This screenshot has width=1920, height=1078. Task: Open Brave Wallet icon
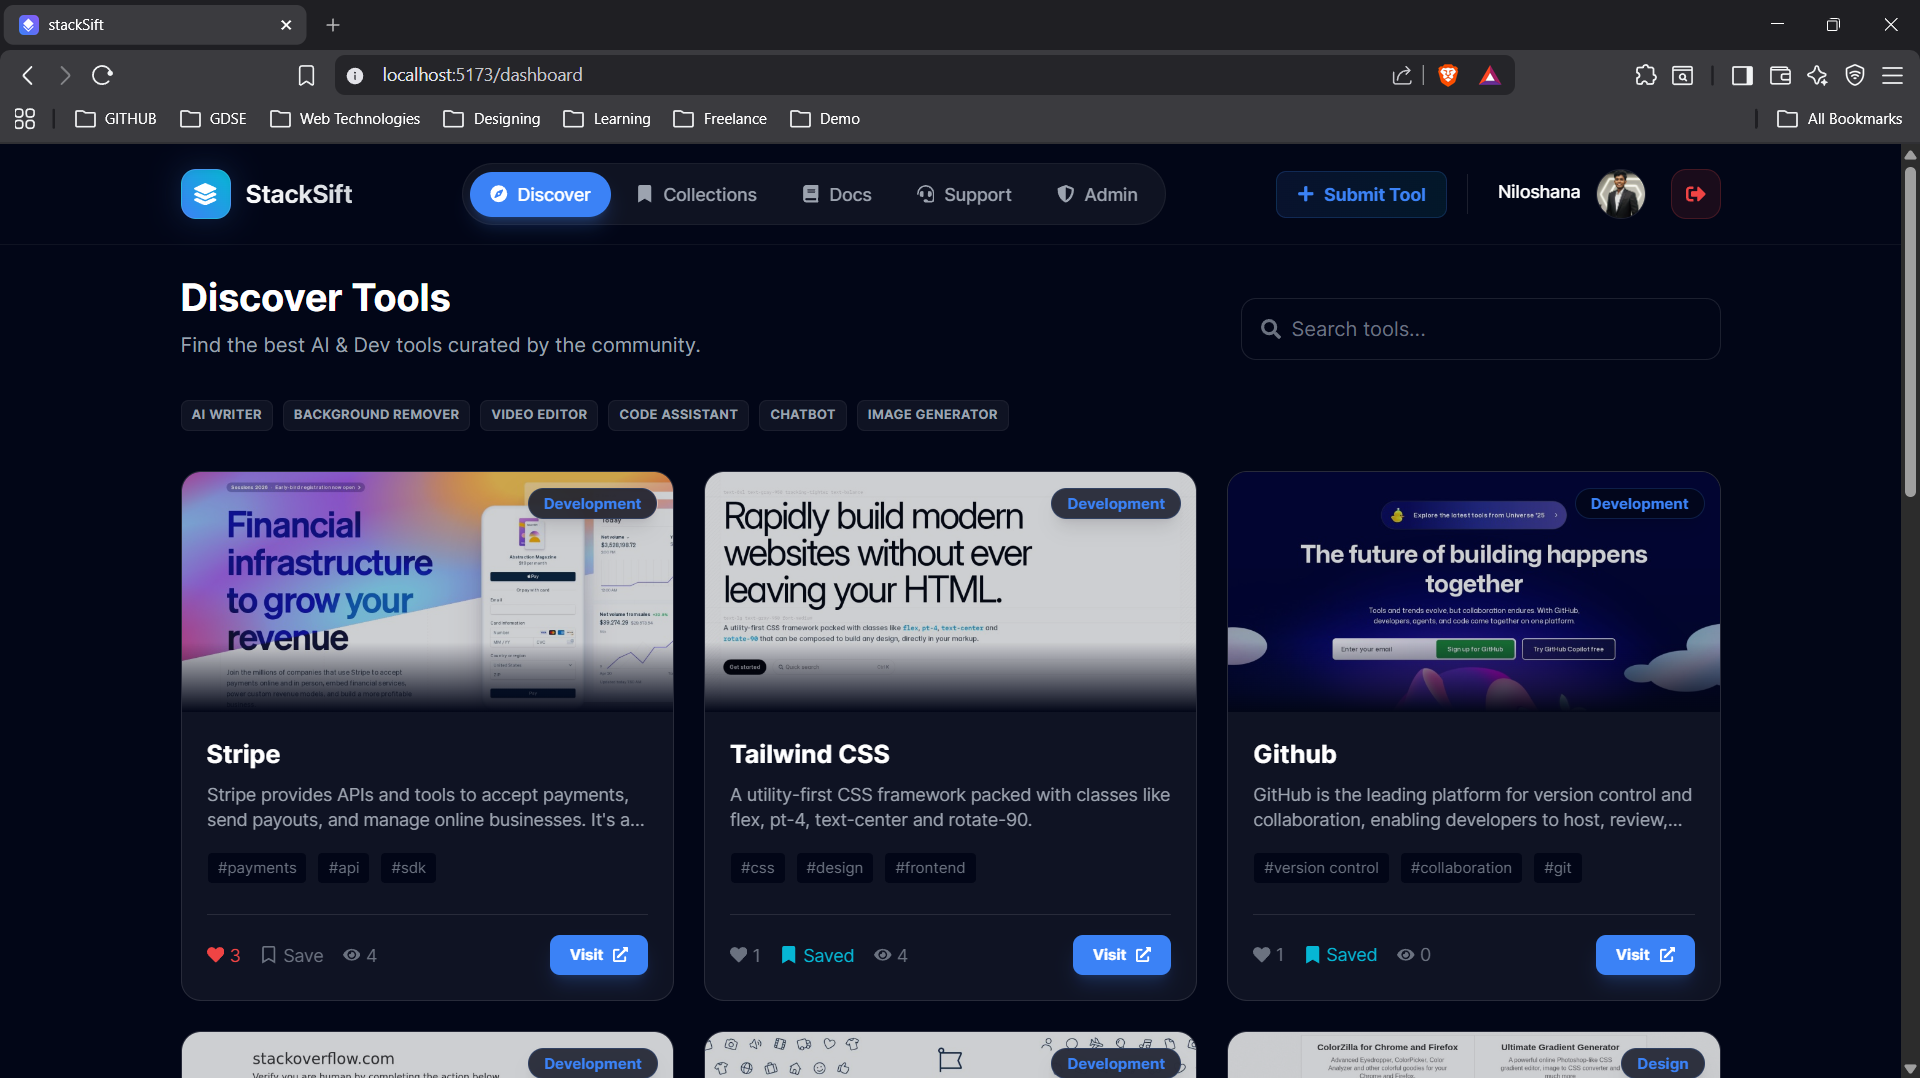(x=1780, y=75)
